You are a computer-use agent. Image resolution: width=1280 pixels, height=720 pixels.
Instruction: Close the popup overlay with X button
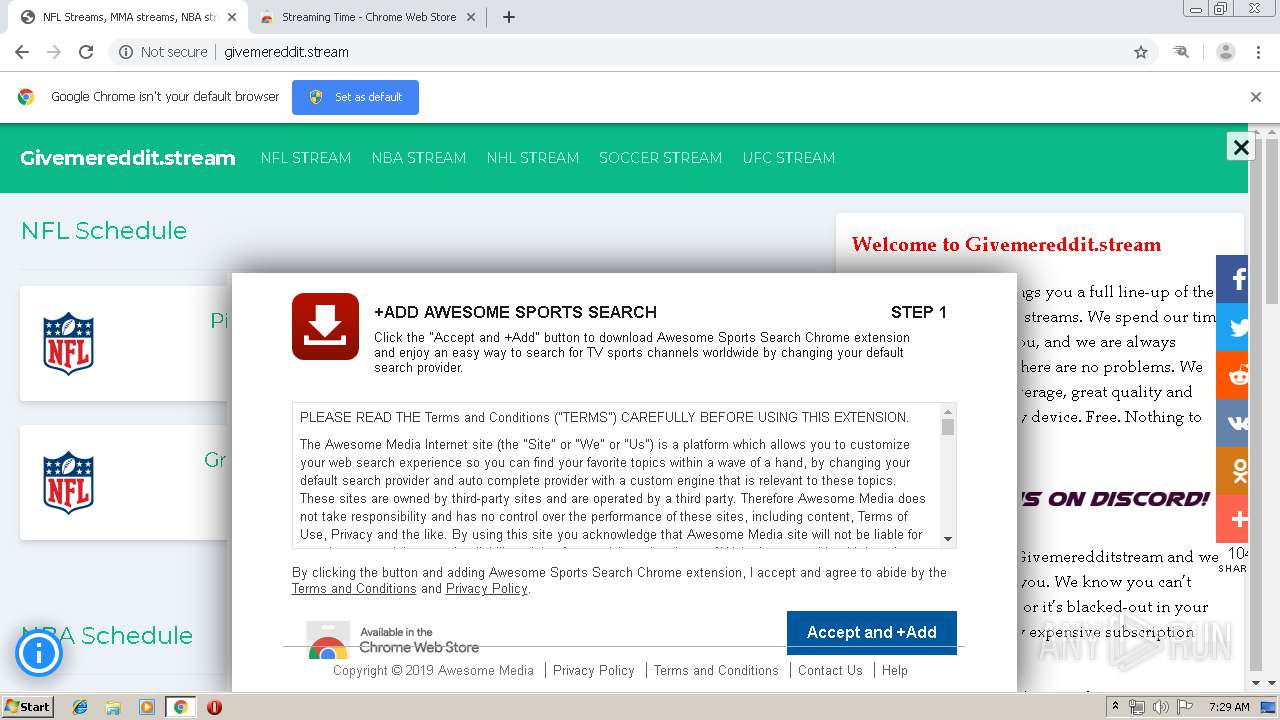tap(1241, 147)
